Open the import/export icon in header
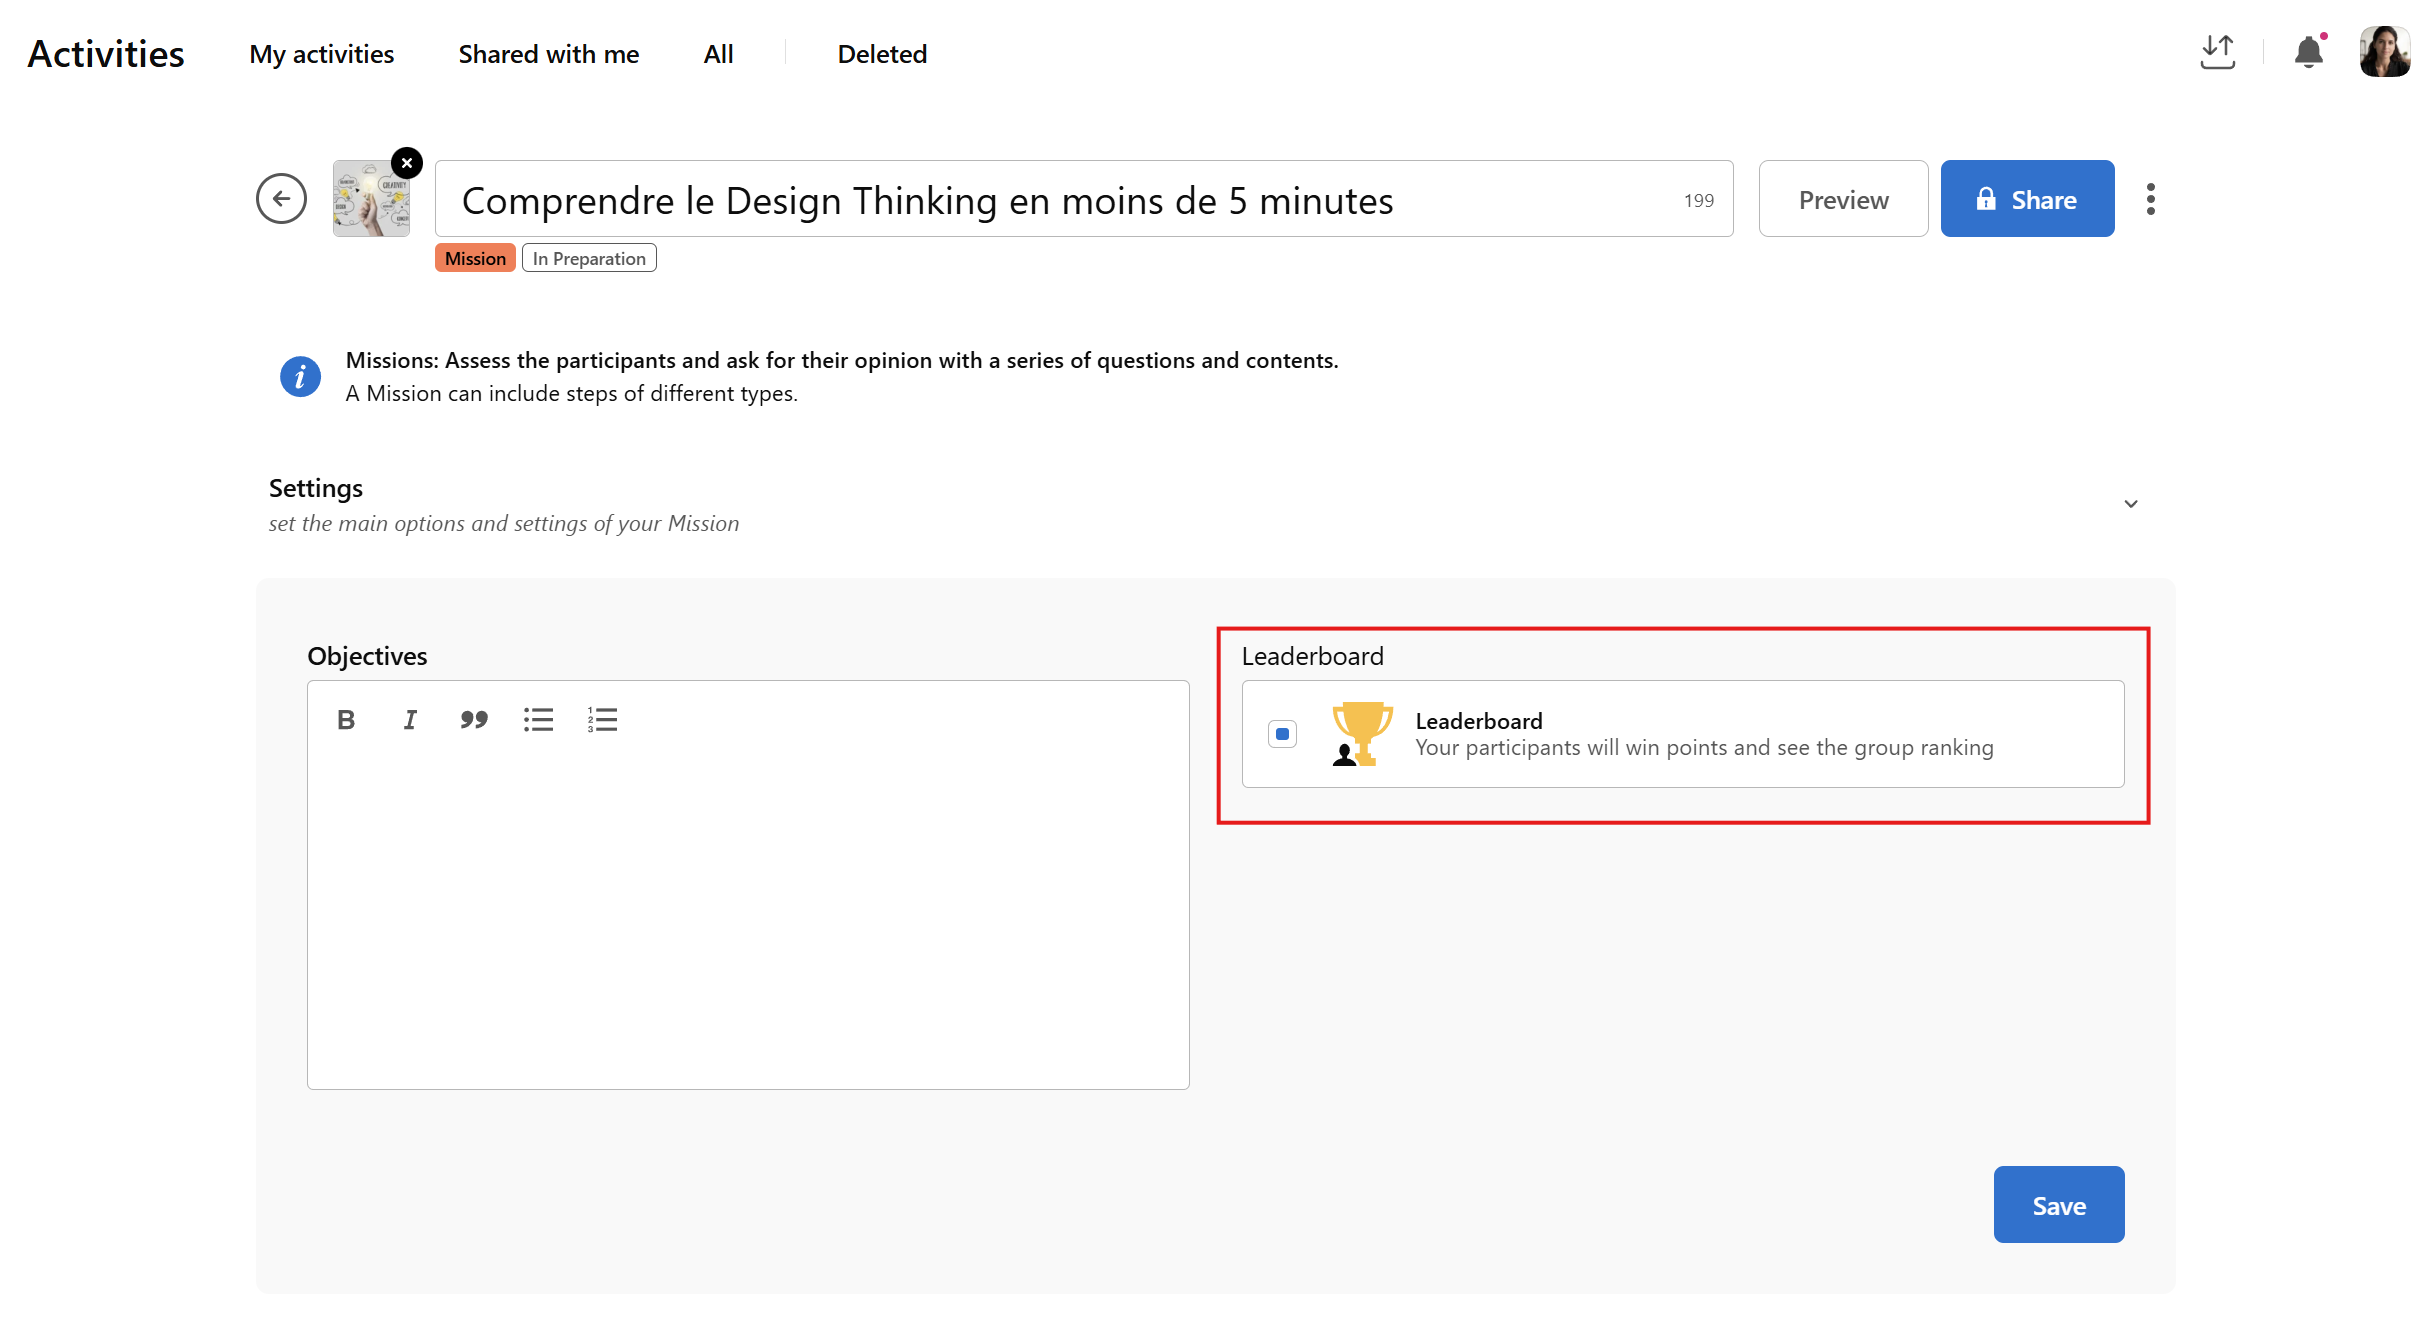This screenshot has height=1321, width=2420. pyautogui.click(x=2217, y=52)
